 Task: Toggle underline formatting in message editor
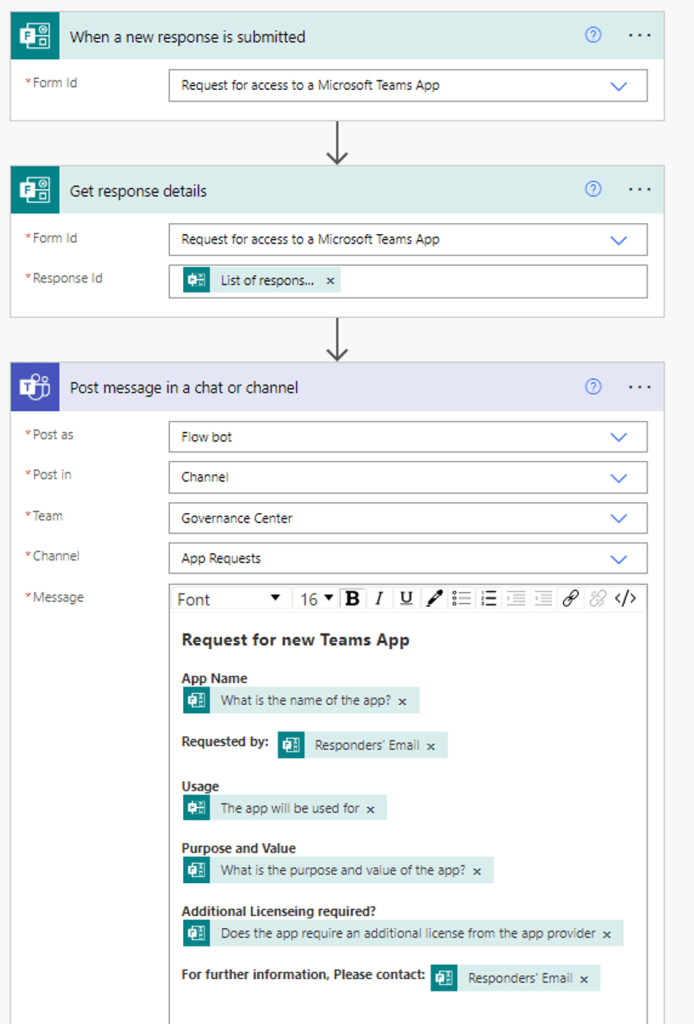click(406, 598)
